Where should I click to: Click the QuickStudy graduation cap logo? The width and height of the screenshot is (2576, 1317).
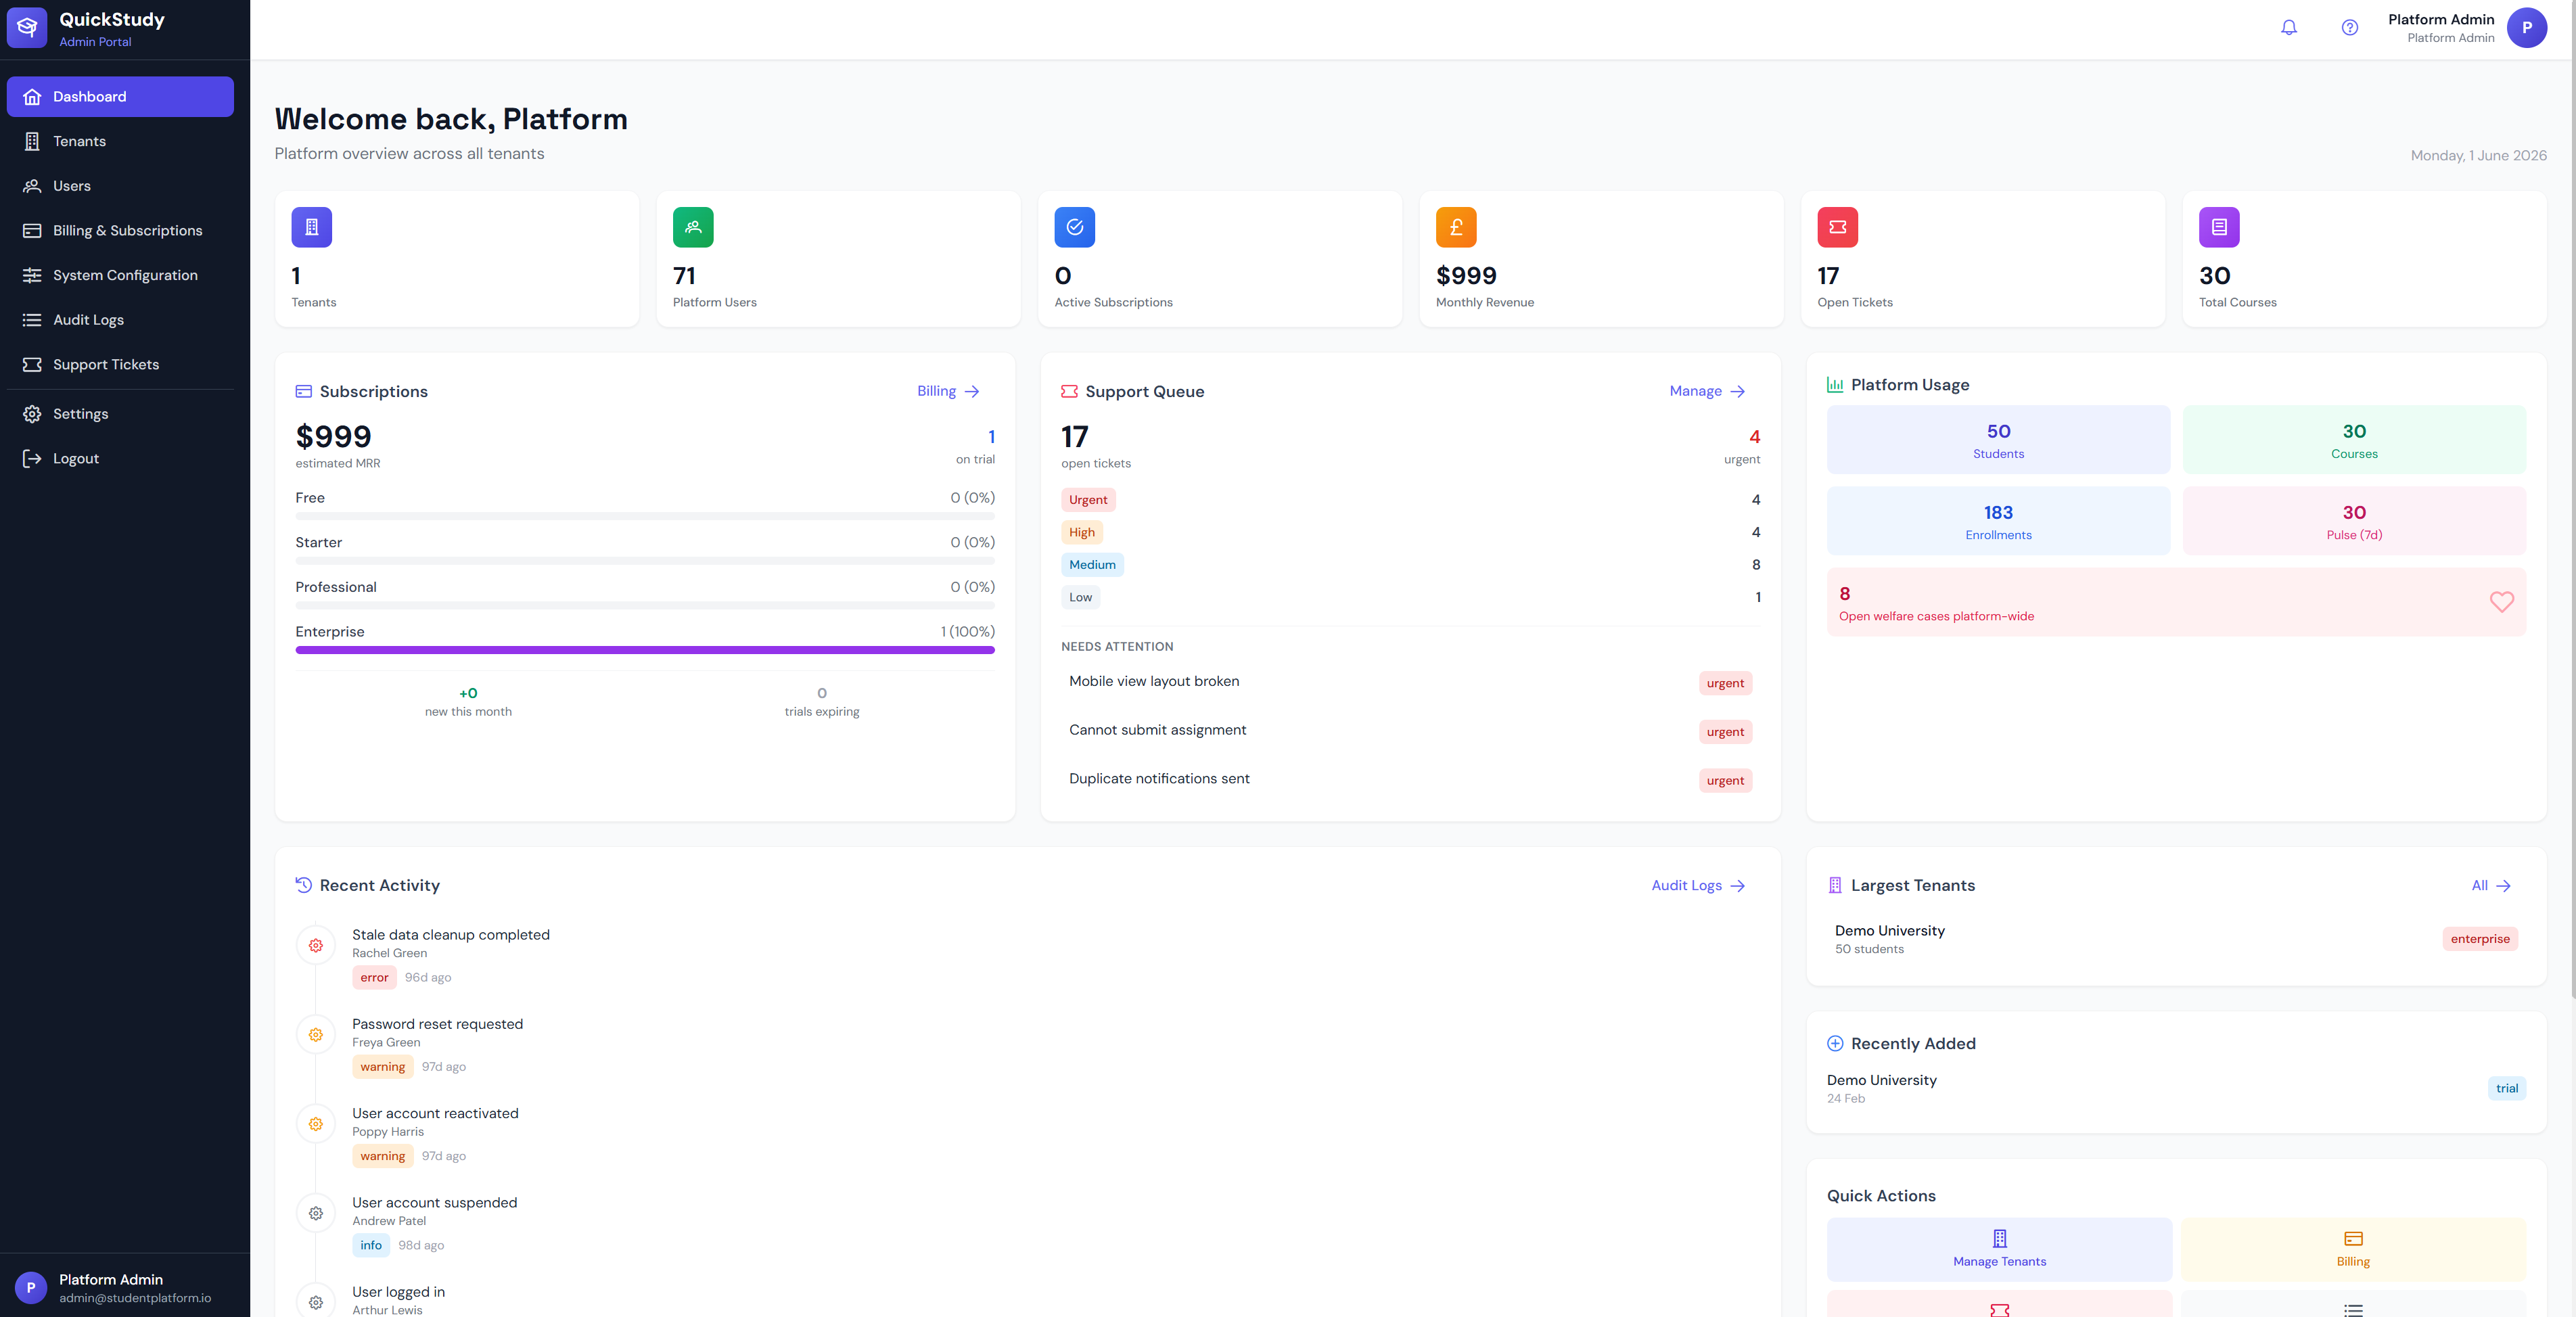pyautogui.click(x=27, y=28)
